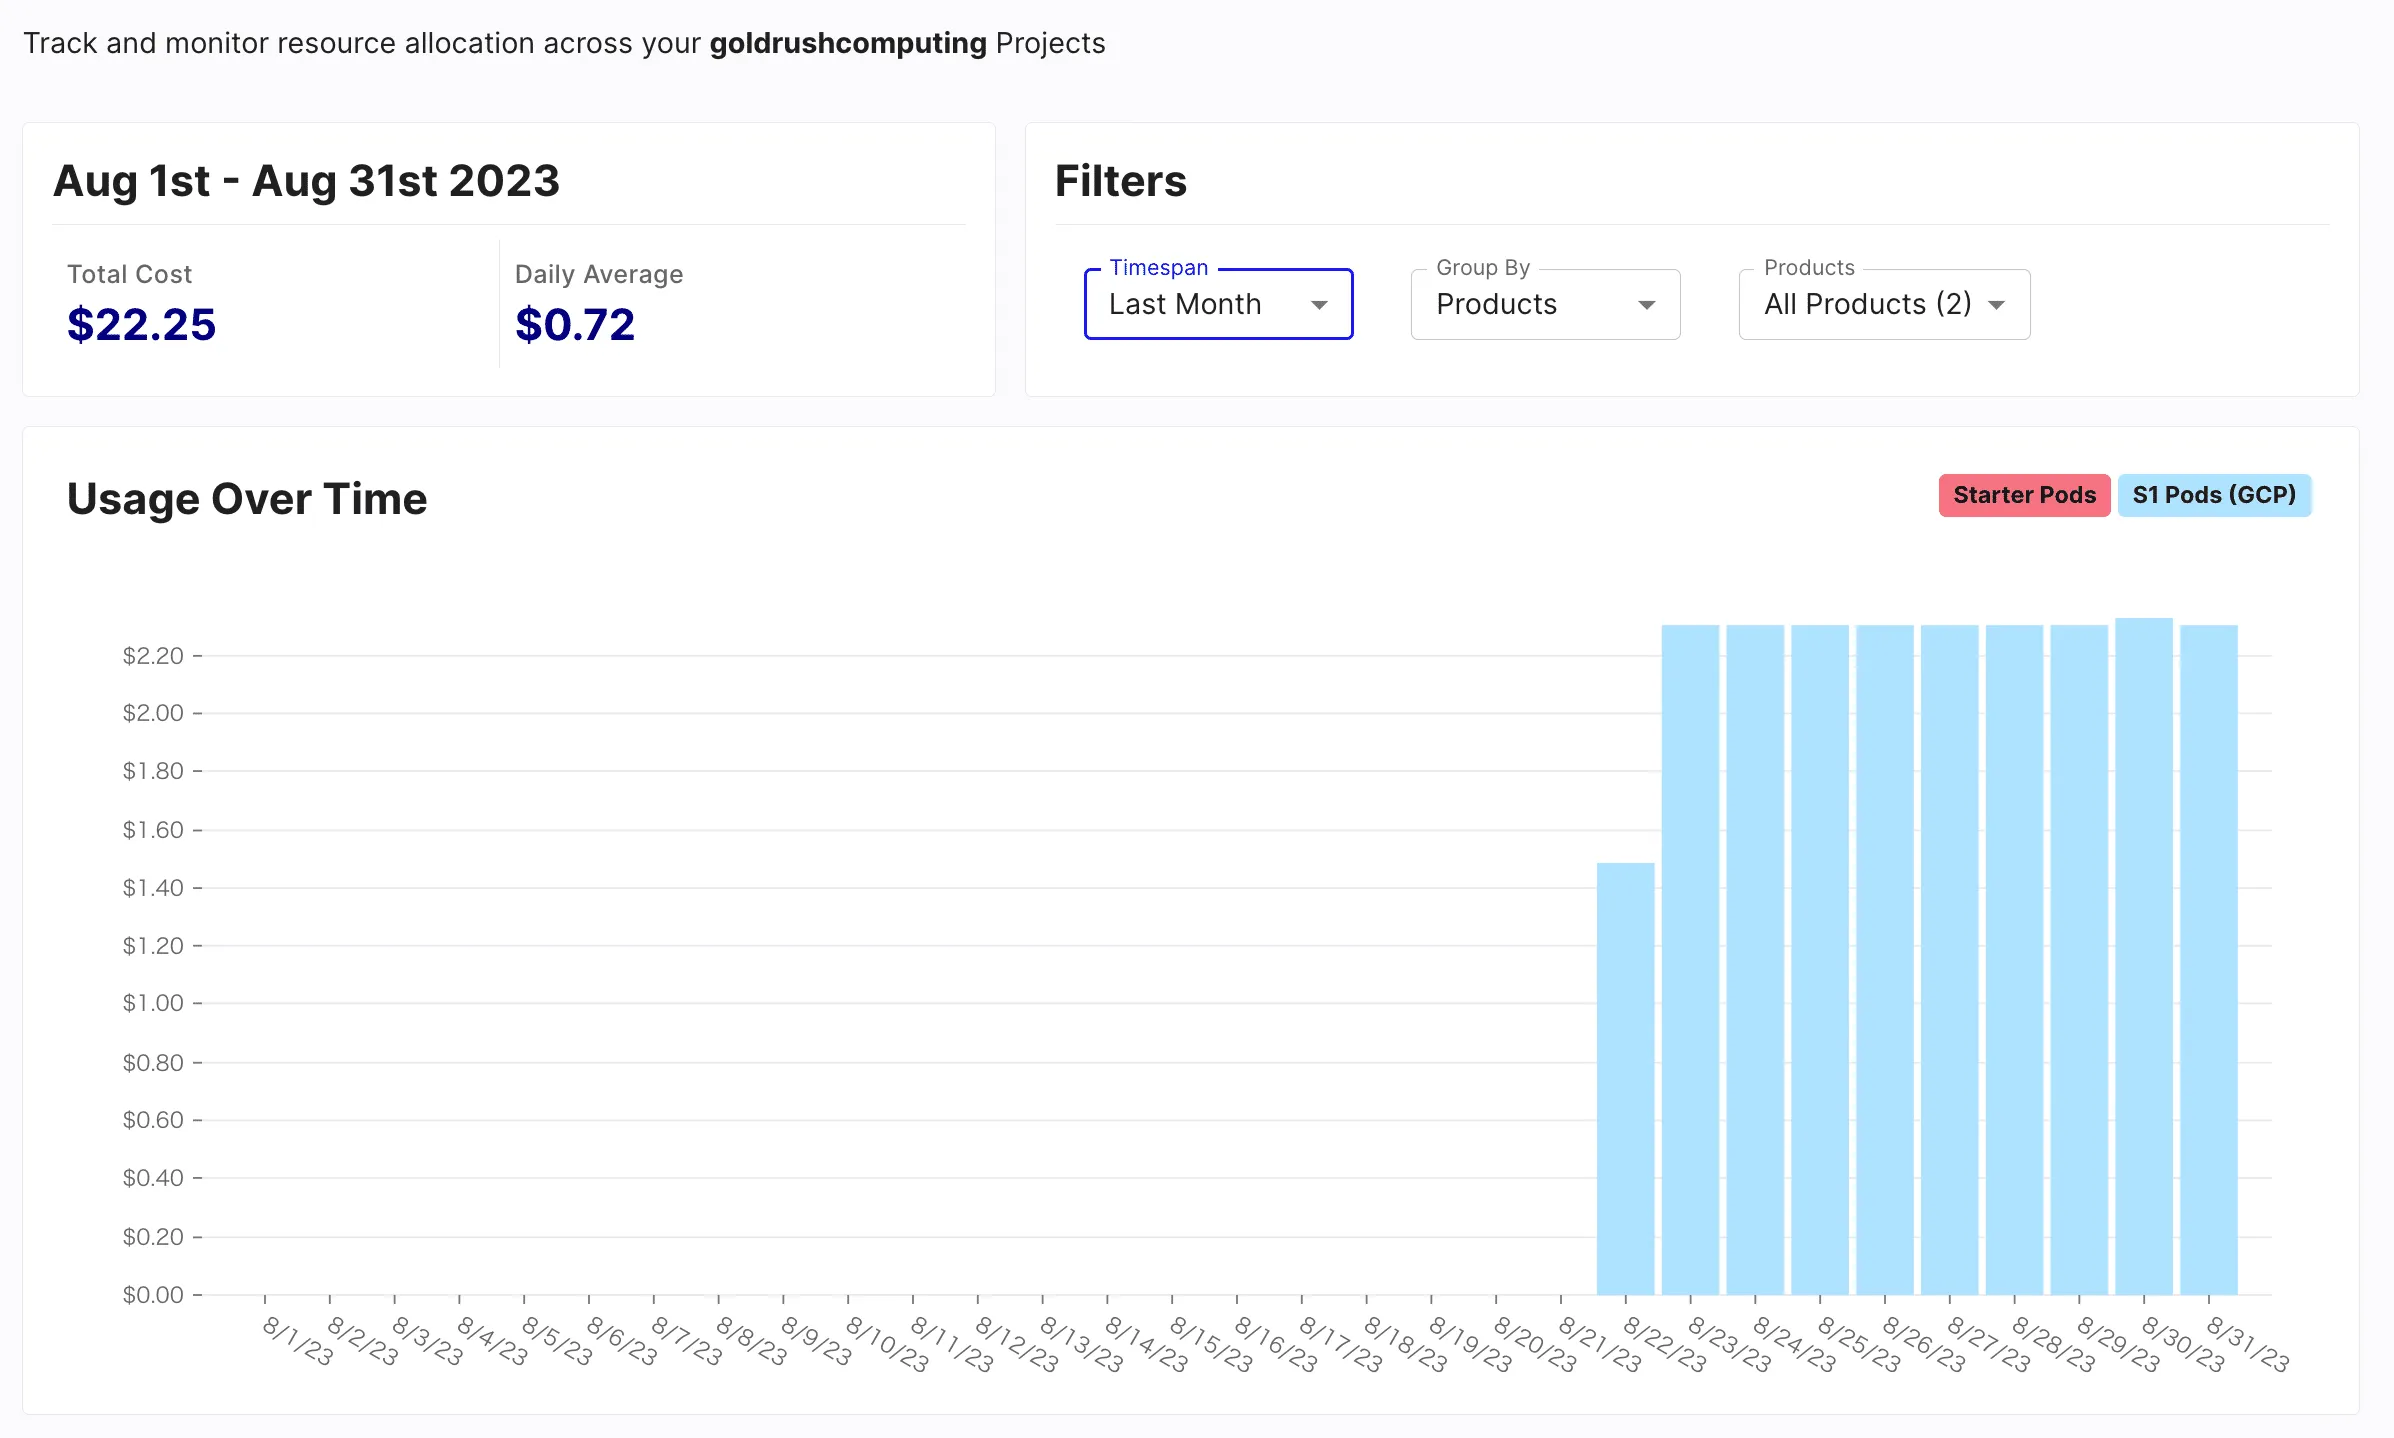Click the 8/21/23 x-axis date label
This screenshot has width=2394, height=1438.
(1599, 1344)
